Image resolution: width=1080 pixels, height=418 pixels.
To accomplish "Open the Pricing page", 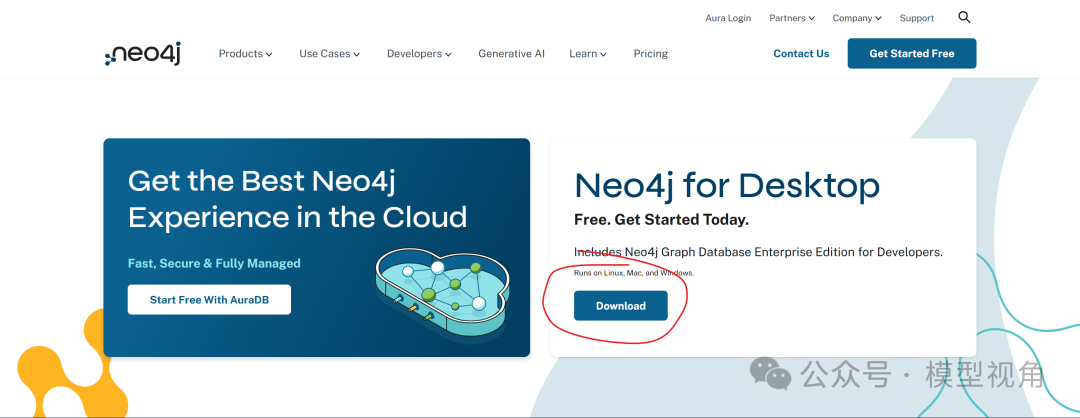I will [650, 54].
